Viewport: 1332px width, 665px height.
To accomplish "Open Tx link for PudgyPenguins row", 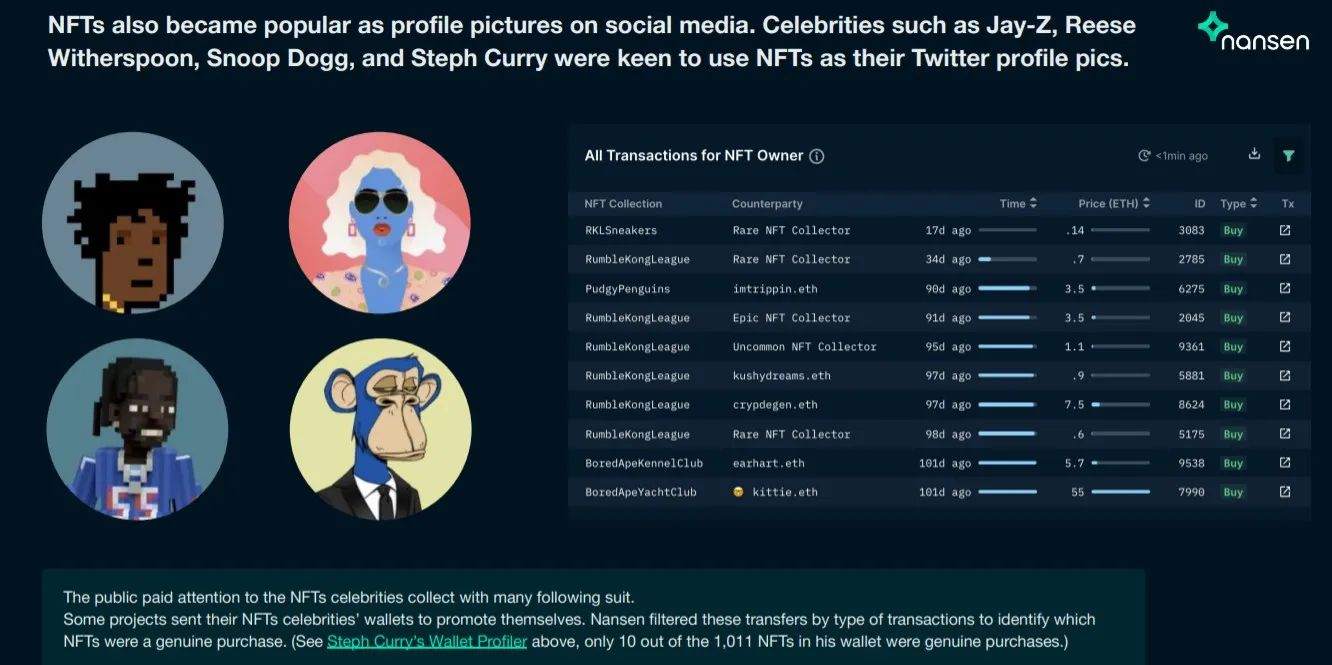I will [1285, 288].
